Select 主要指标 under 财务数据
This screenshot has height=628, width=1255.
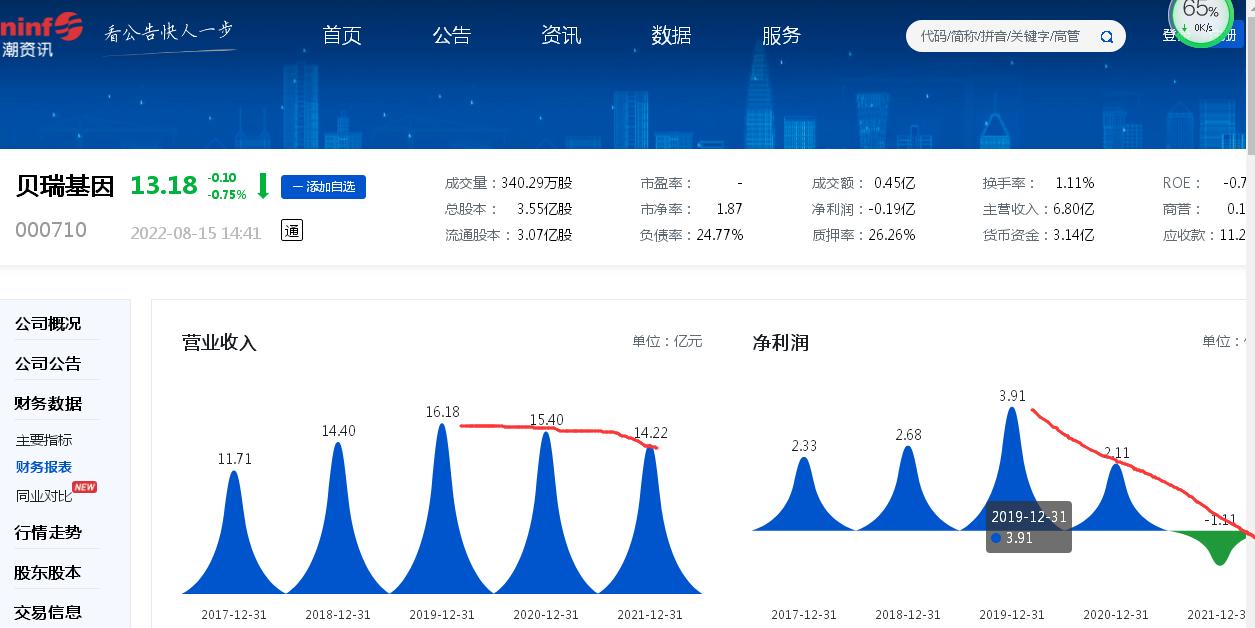pos(43,440)
